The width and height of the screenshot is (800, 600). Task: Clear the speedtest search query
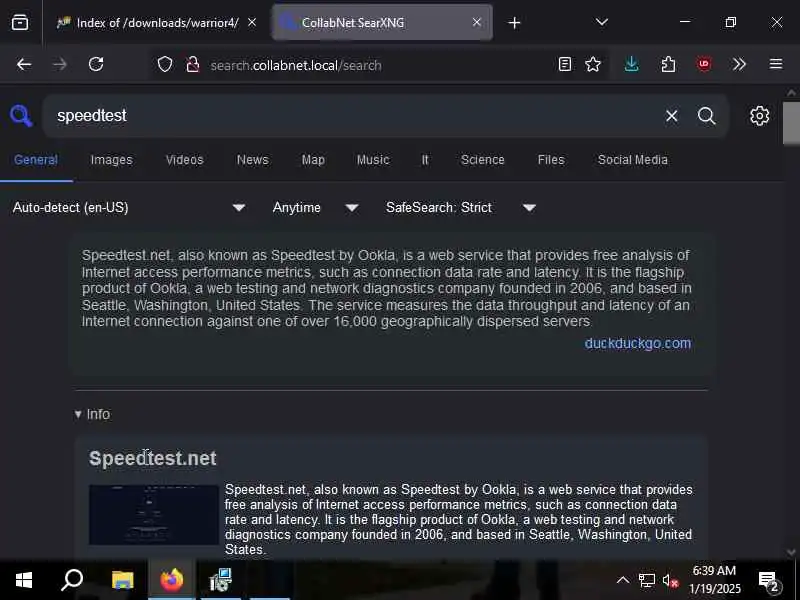point(671,116)
